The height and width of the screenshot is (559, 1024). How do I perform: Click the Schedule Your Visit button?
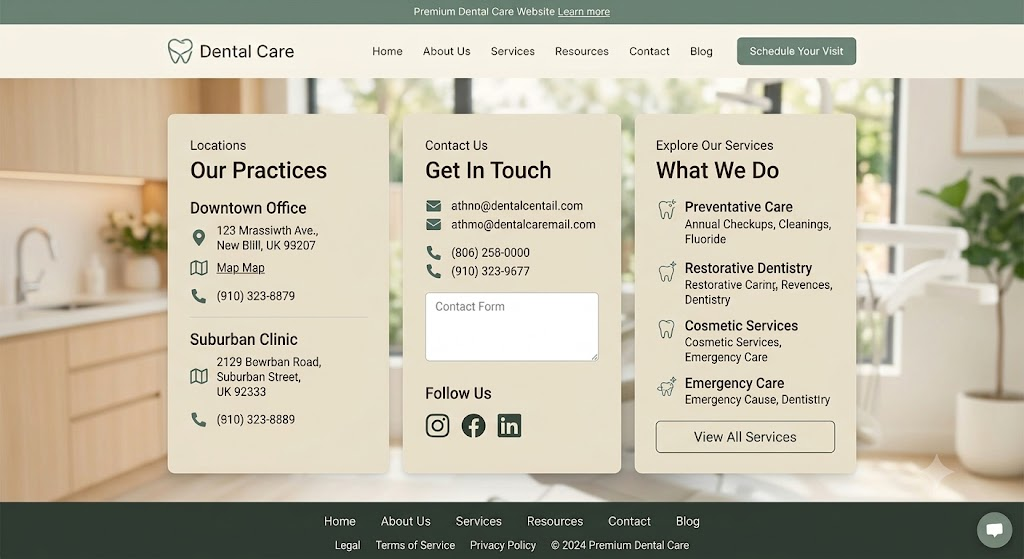796,51
